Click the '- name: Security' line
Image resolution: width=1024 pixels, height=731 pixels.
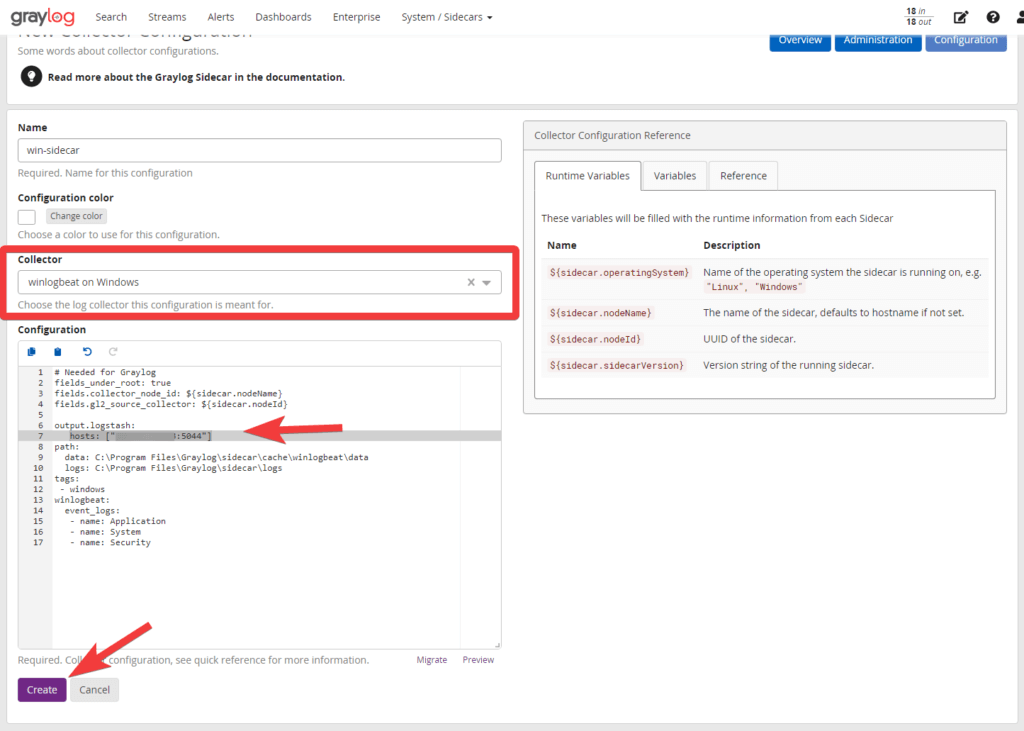pyautogui.click(x=110, y=542)
